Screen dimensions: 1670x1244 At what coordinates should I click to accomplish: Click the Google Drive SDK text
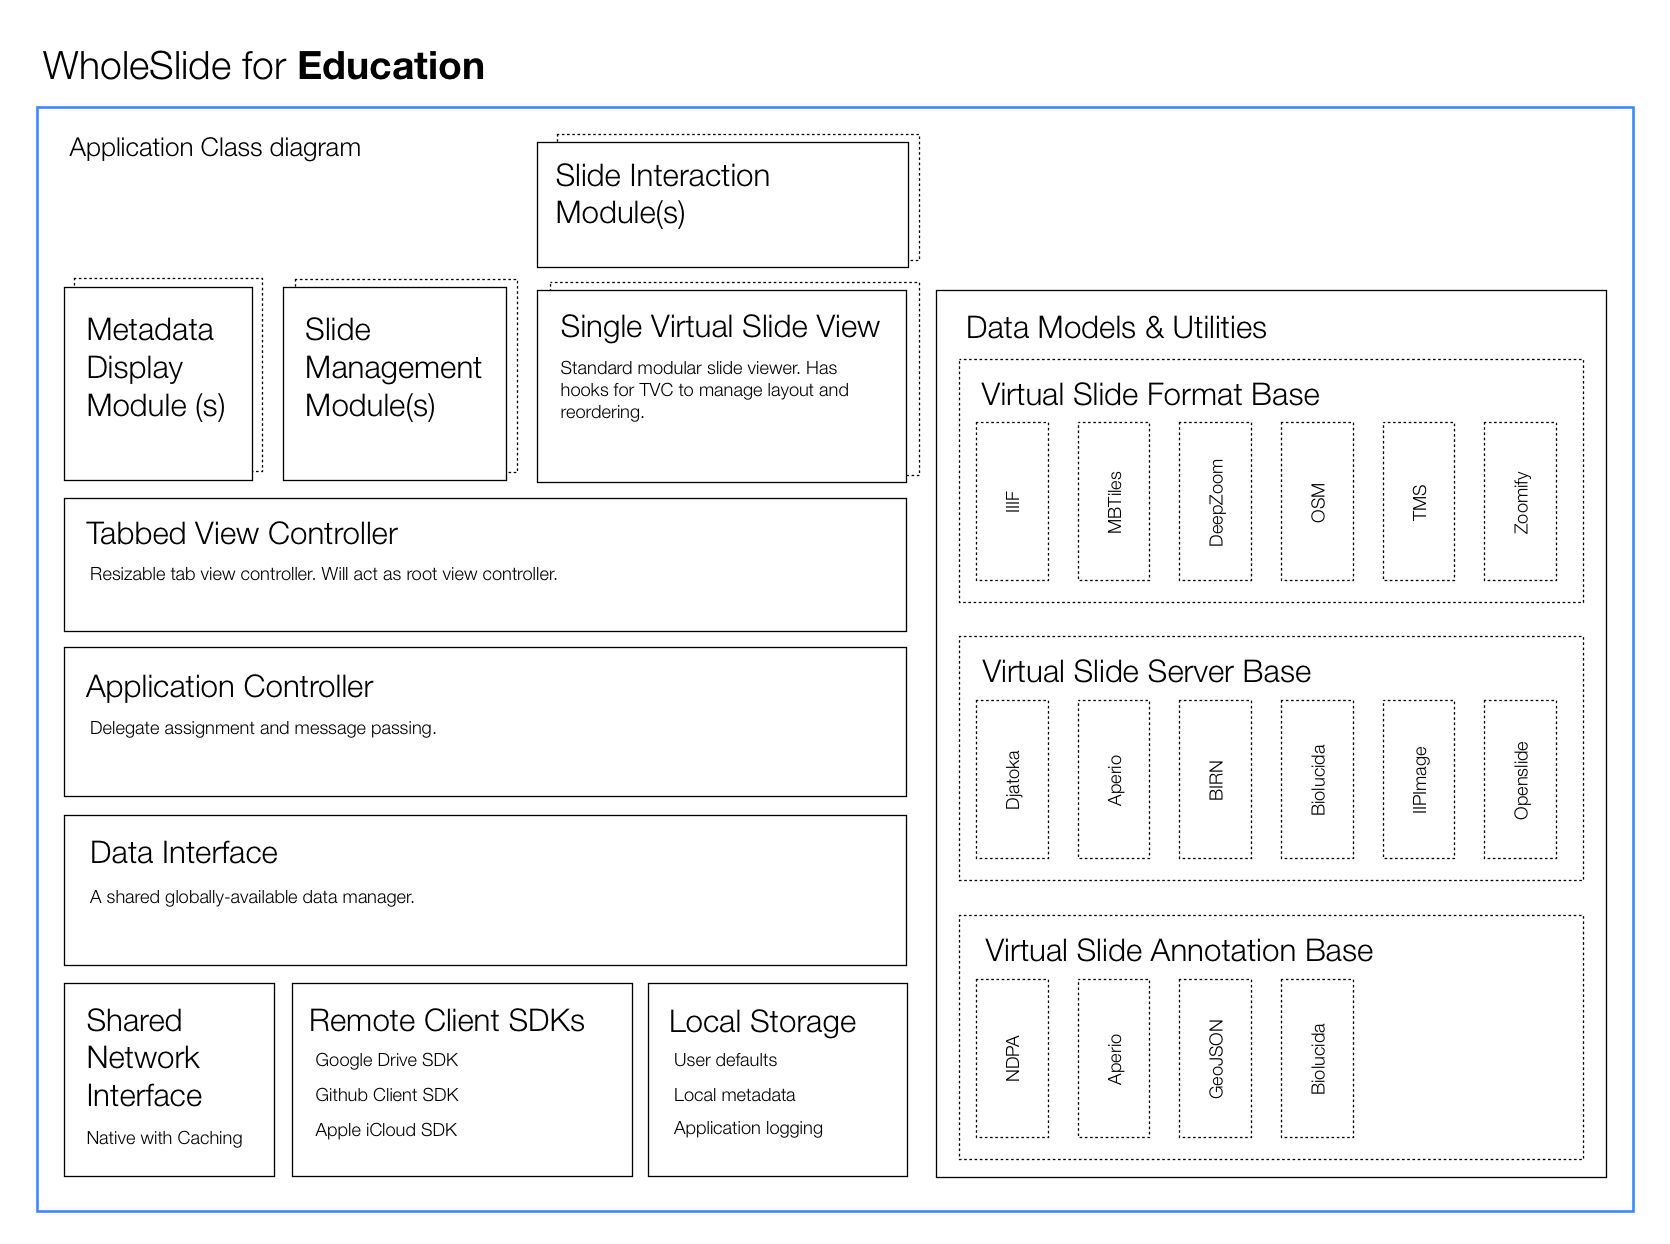(386, 1060)
